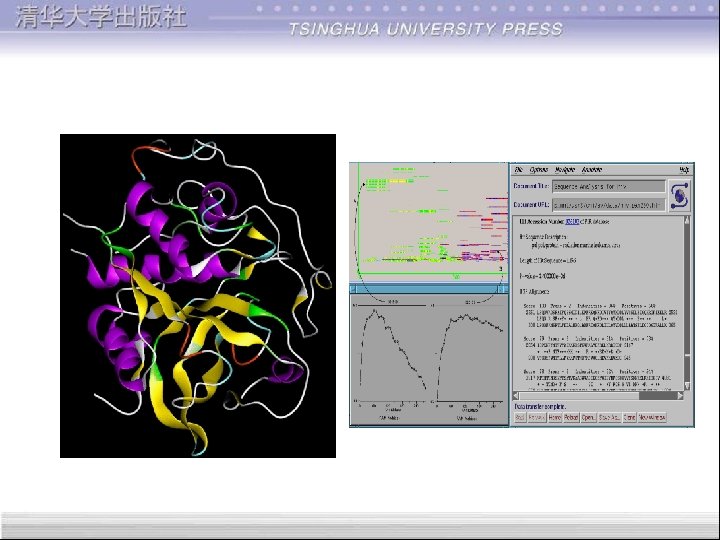Image resolution: width=720 pixels, height=540 pixels.
Task: Click the Forward button
Action: pyautogui.click(x=536, y=417)
